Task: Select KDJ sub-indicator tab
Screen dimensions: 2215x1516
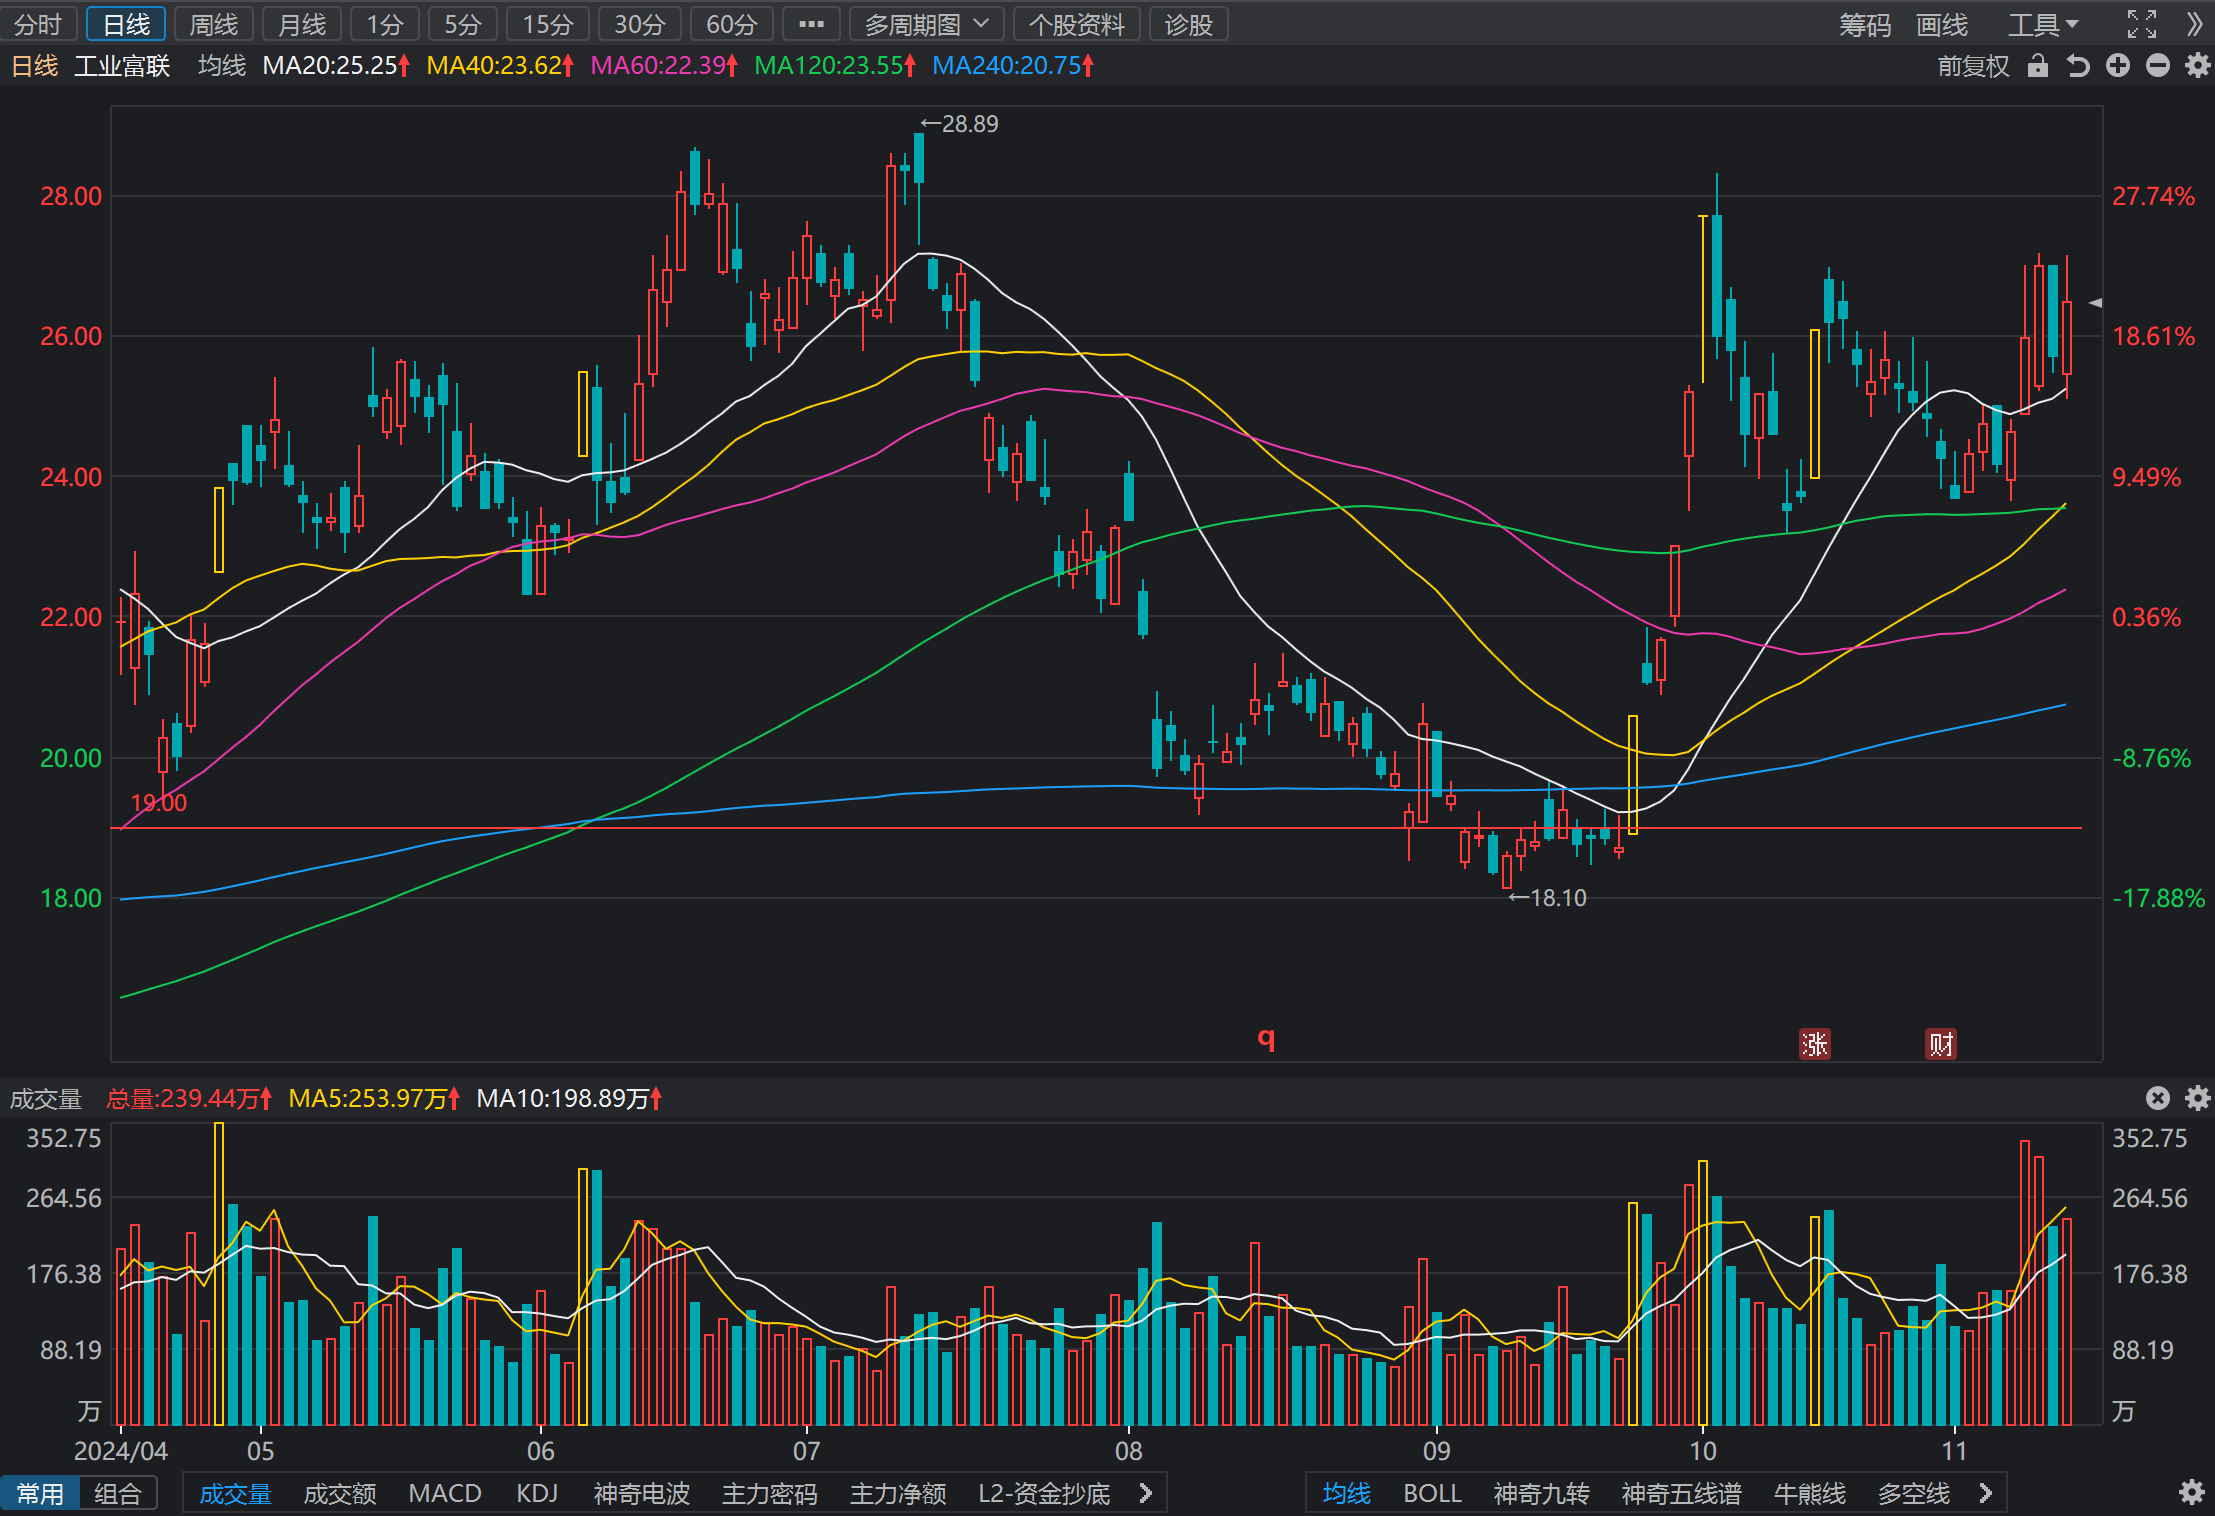Action: click(x=537, y=1493)
